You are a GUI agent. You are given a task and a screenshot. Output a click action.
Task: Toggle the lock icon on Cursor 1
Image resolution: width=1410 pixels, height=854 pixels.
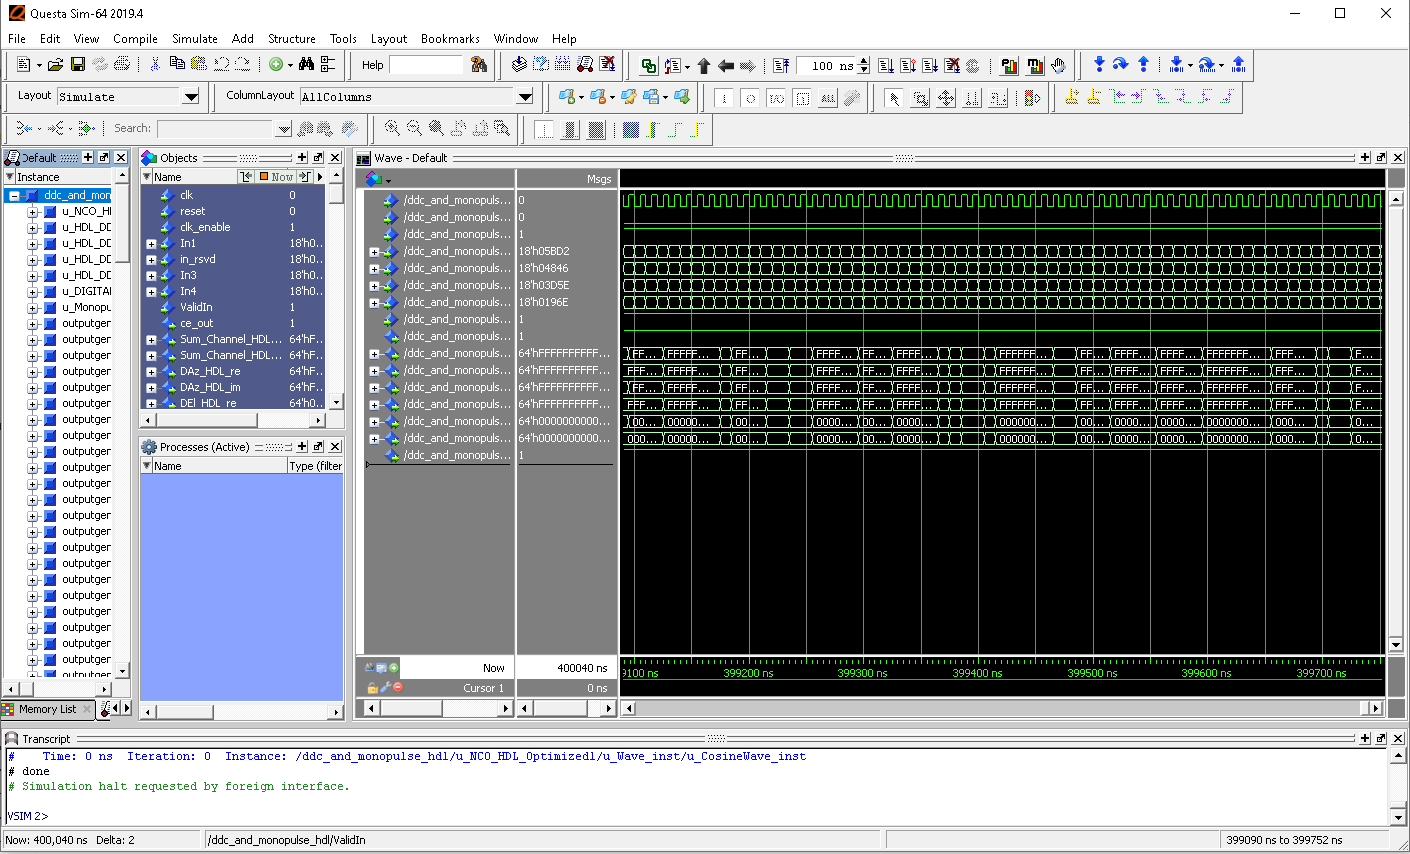[x=372, y=688]
